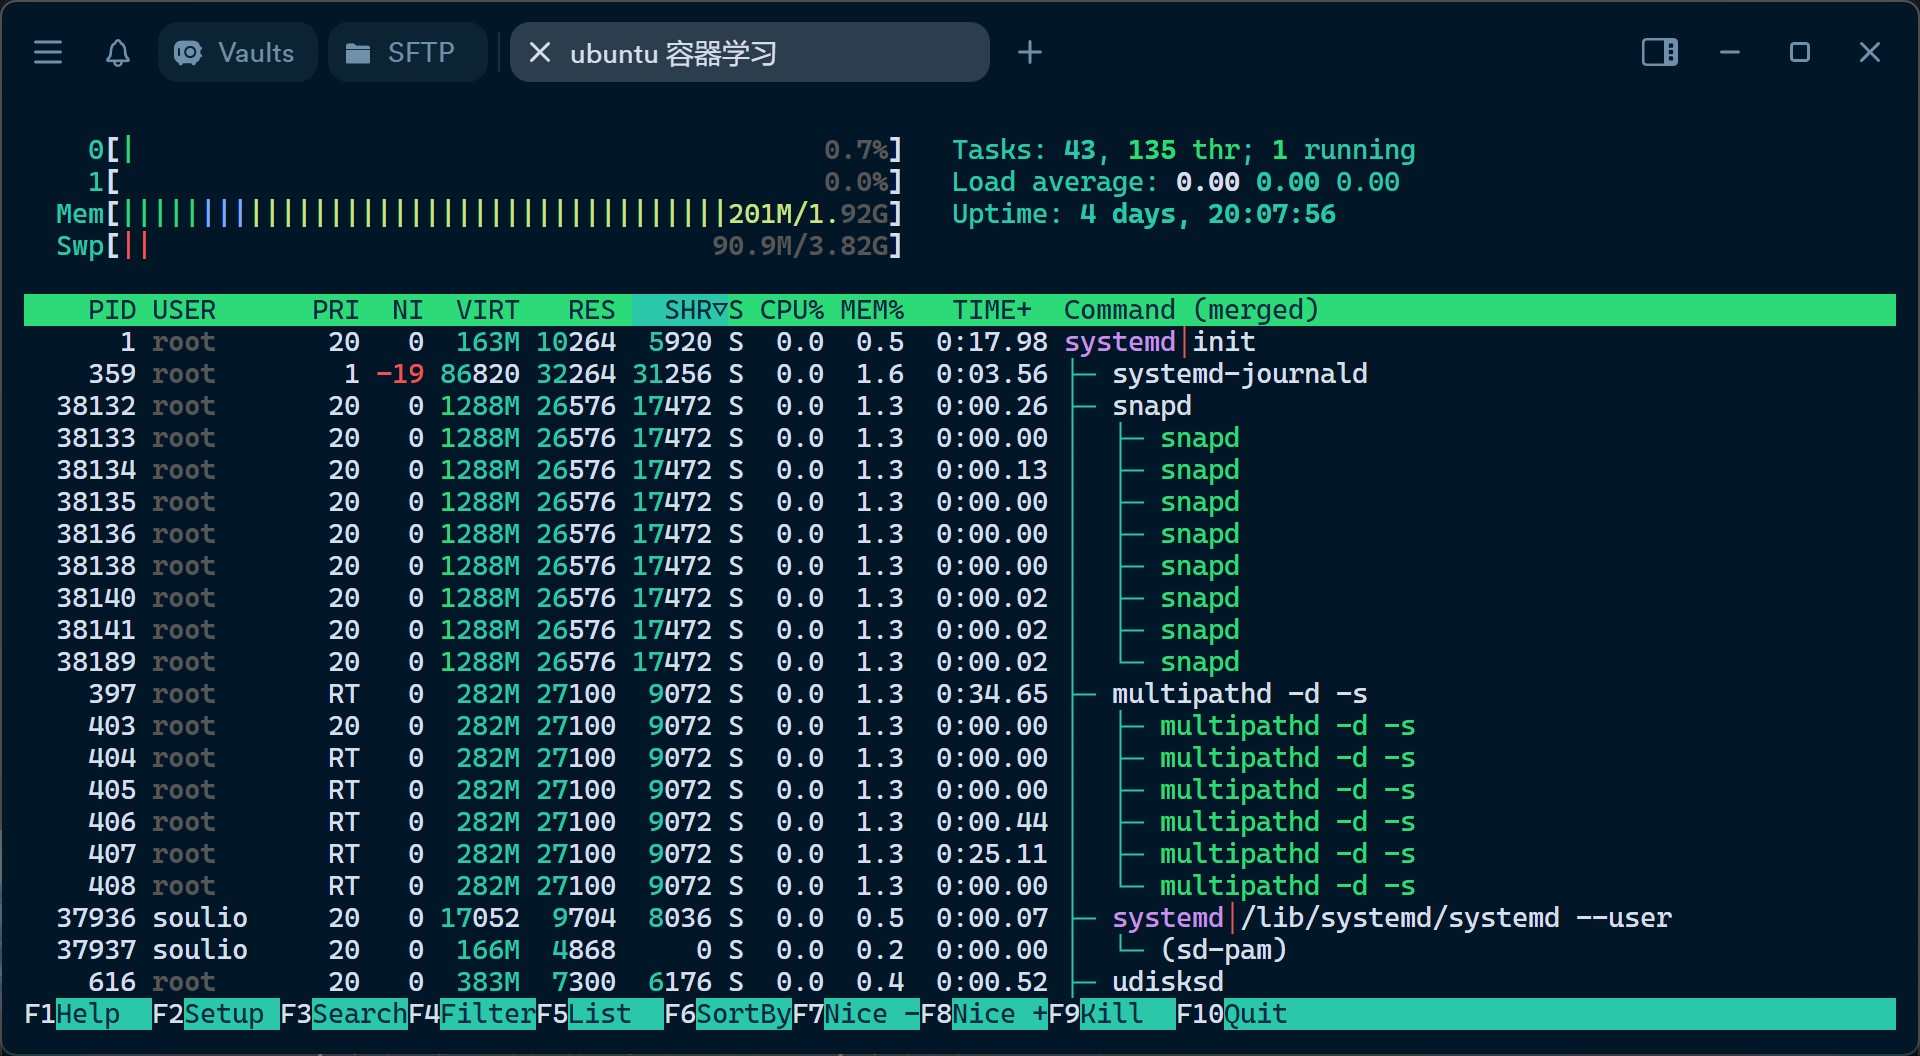This screenshot has height=1056, width=1920.
Task: Click F8 Nice + in footer
Action: click(x=984, y=1014)
